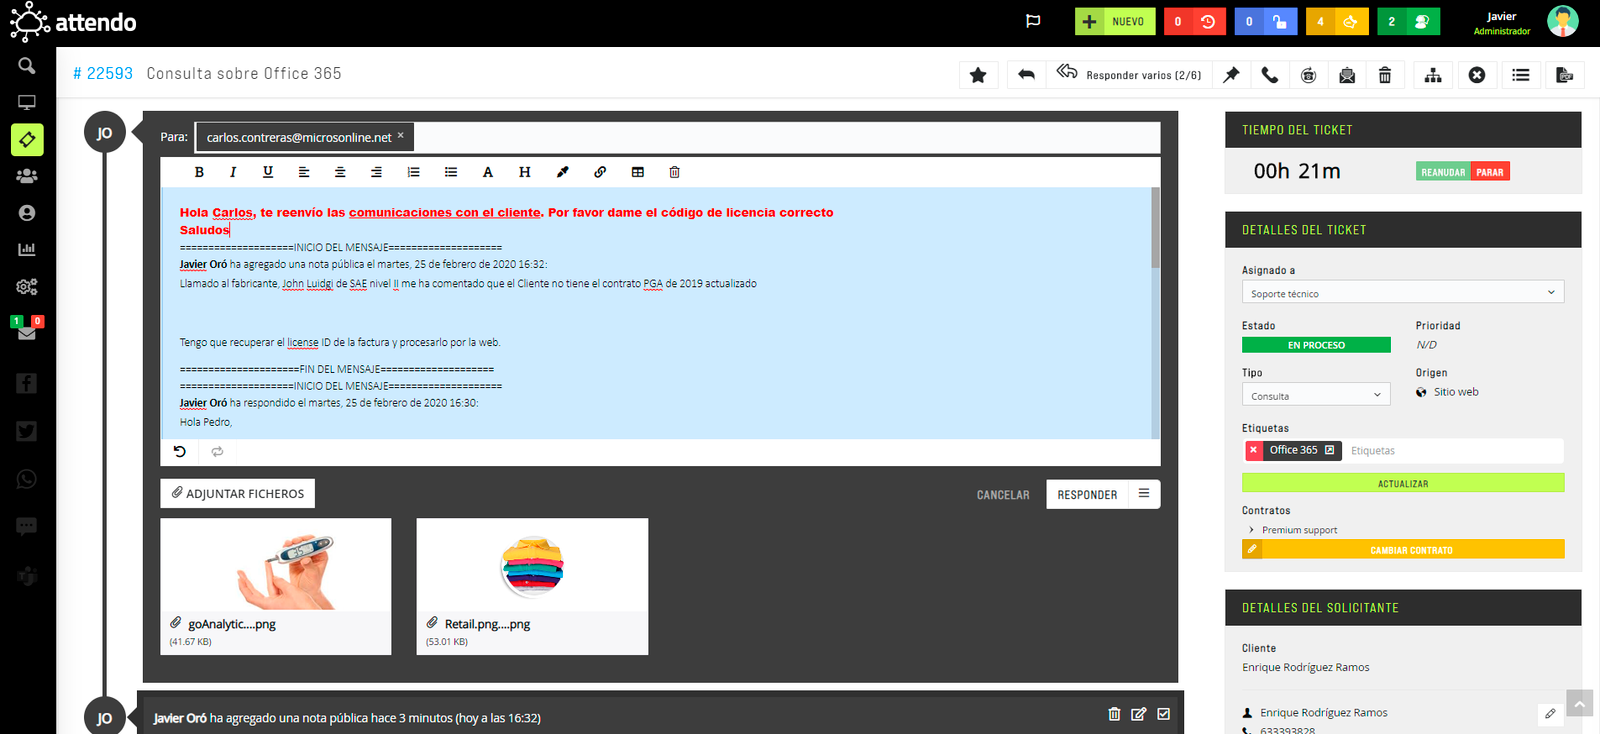
Task: Insert a table in the editor
Action: pos(637,172)
